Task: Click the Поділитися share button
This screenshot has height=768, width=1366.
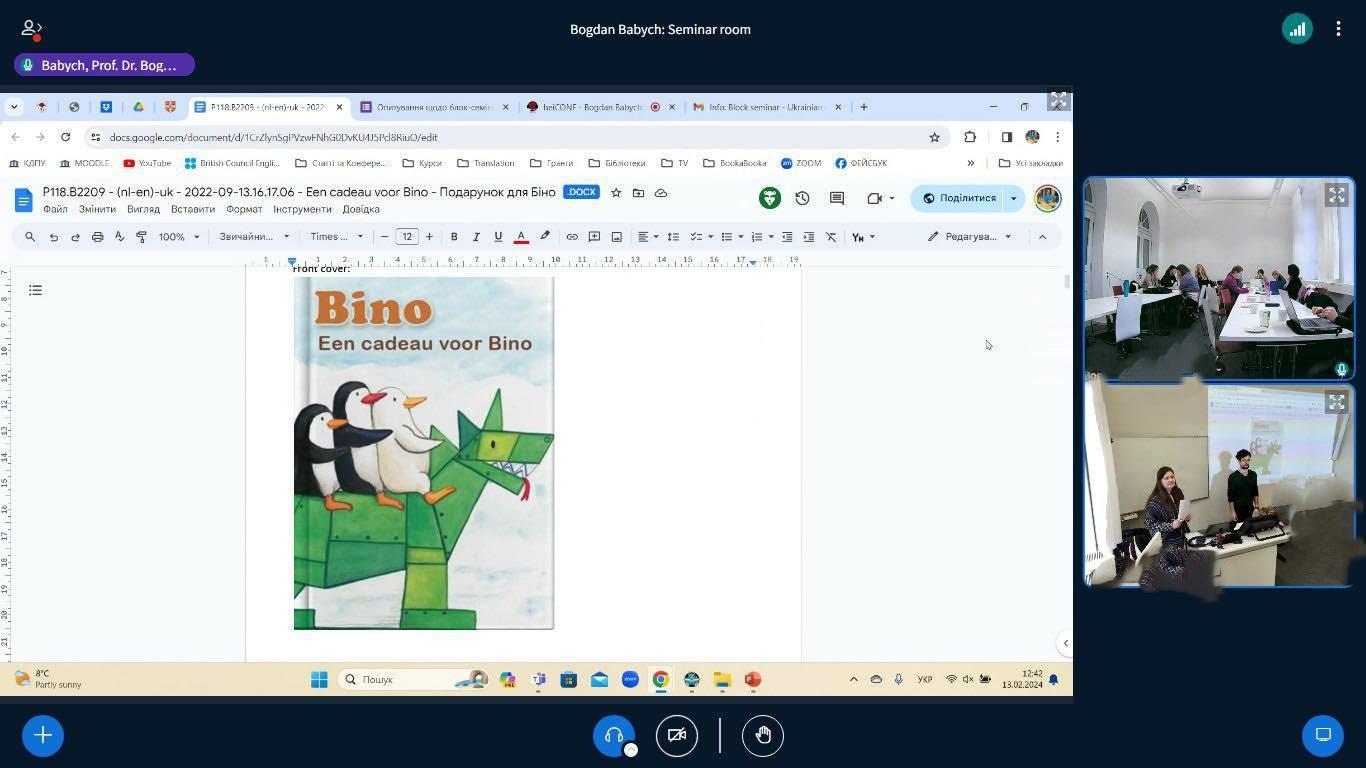Action: (959, 198)
